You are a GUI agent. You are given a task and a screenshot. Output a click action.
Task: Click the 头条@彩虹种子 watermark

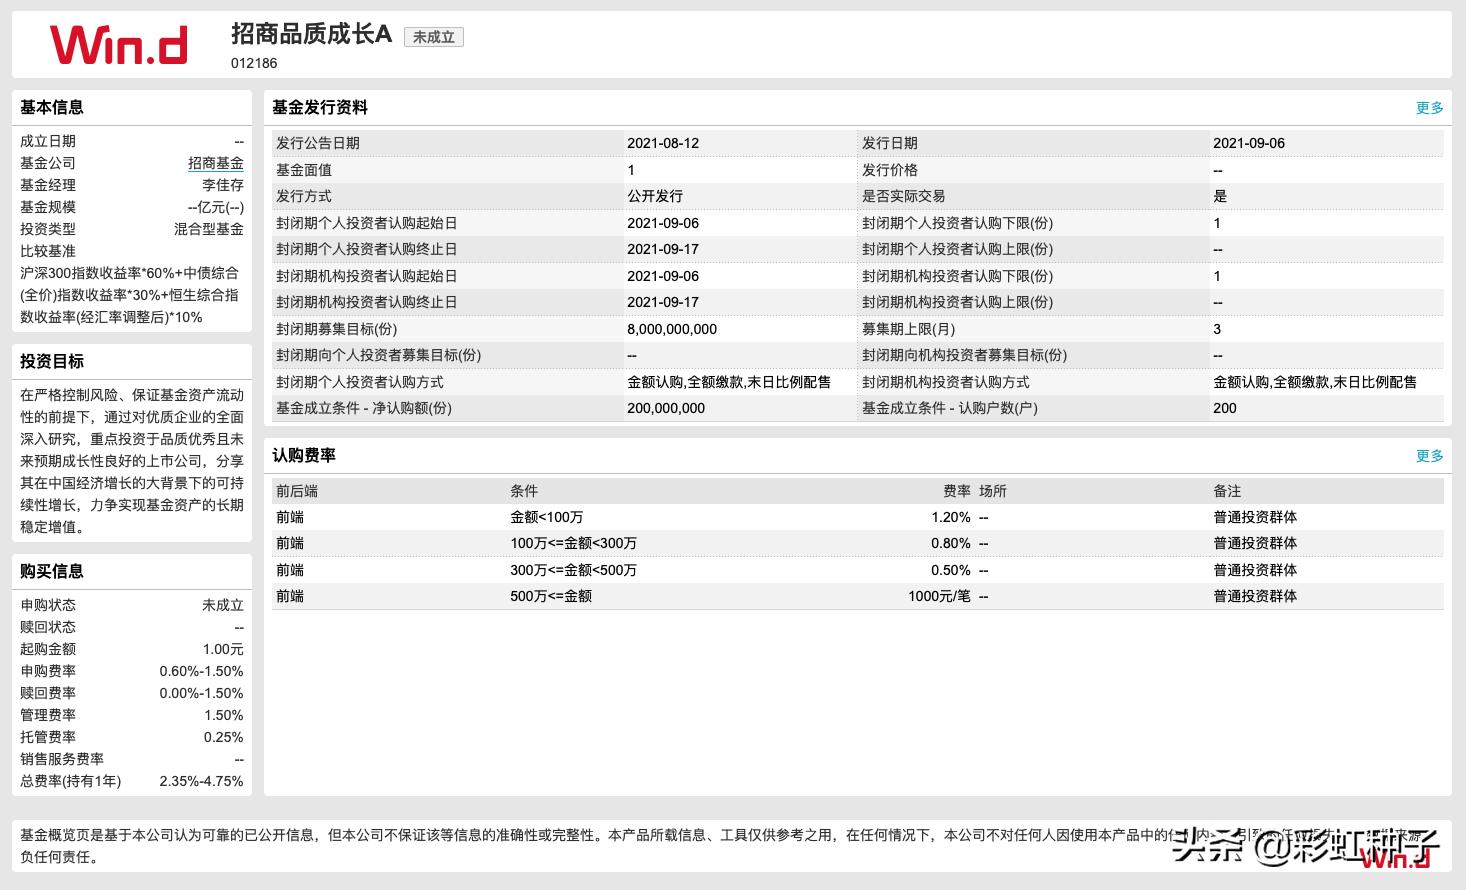coord(1301,846)
